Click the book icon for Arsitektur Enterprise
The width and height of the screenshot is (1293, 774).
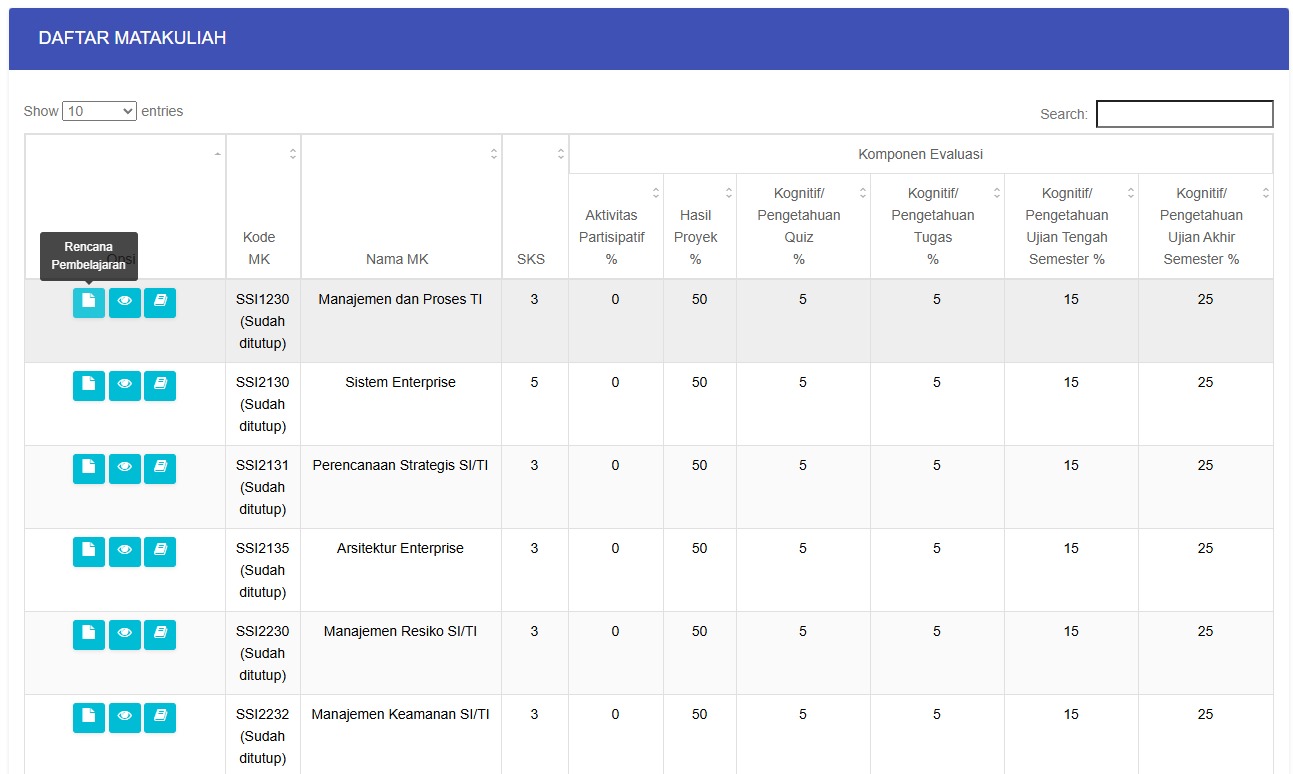(160, 552)
